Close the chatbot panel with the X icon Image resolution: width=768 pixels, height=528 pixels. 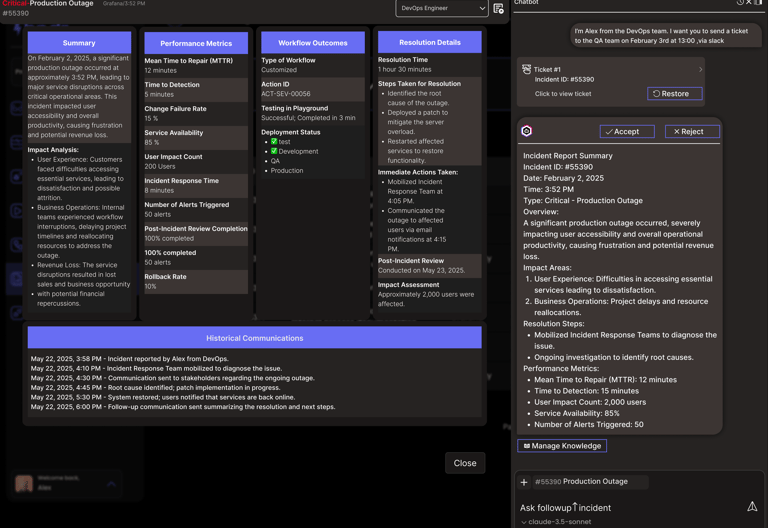[748, 2]
